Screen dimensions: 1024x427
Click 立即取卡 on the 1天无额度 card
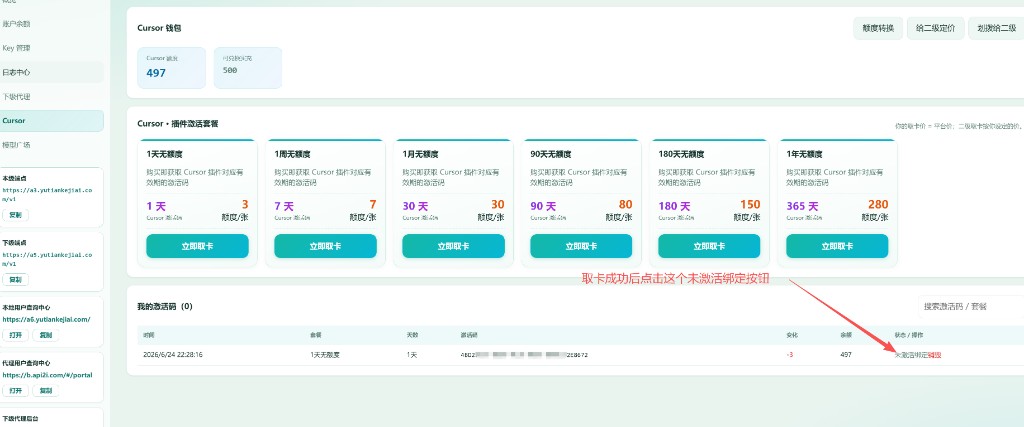point(197,246)
